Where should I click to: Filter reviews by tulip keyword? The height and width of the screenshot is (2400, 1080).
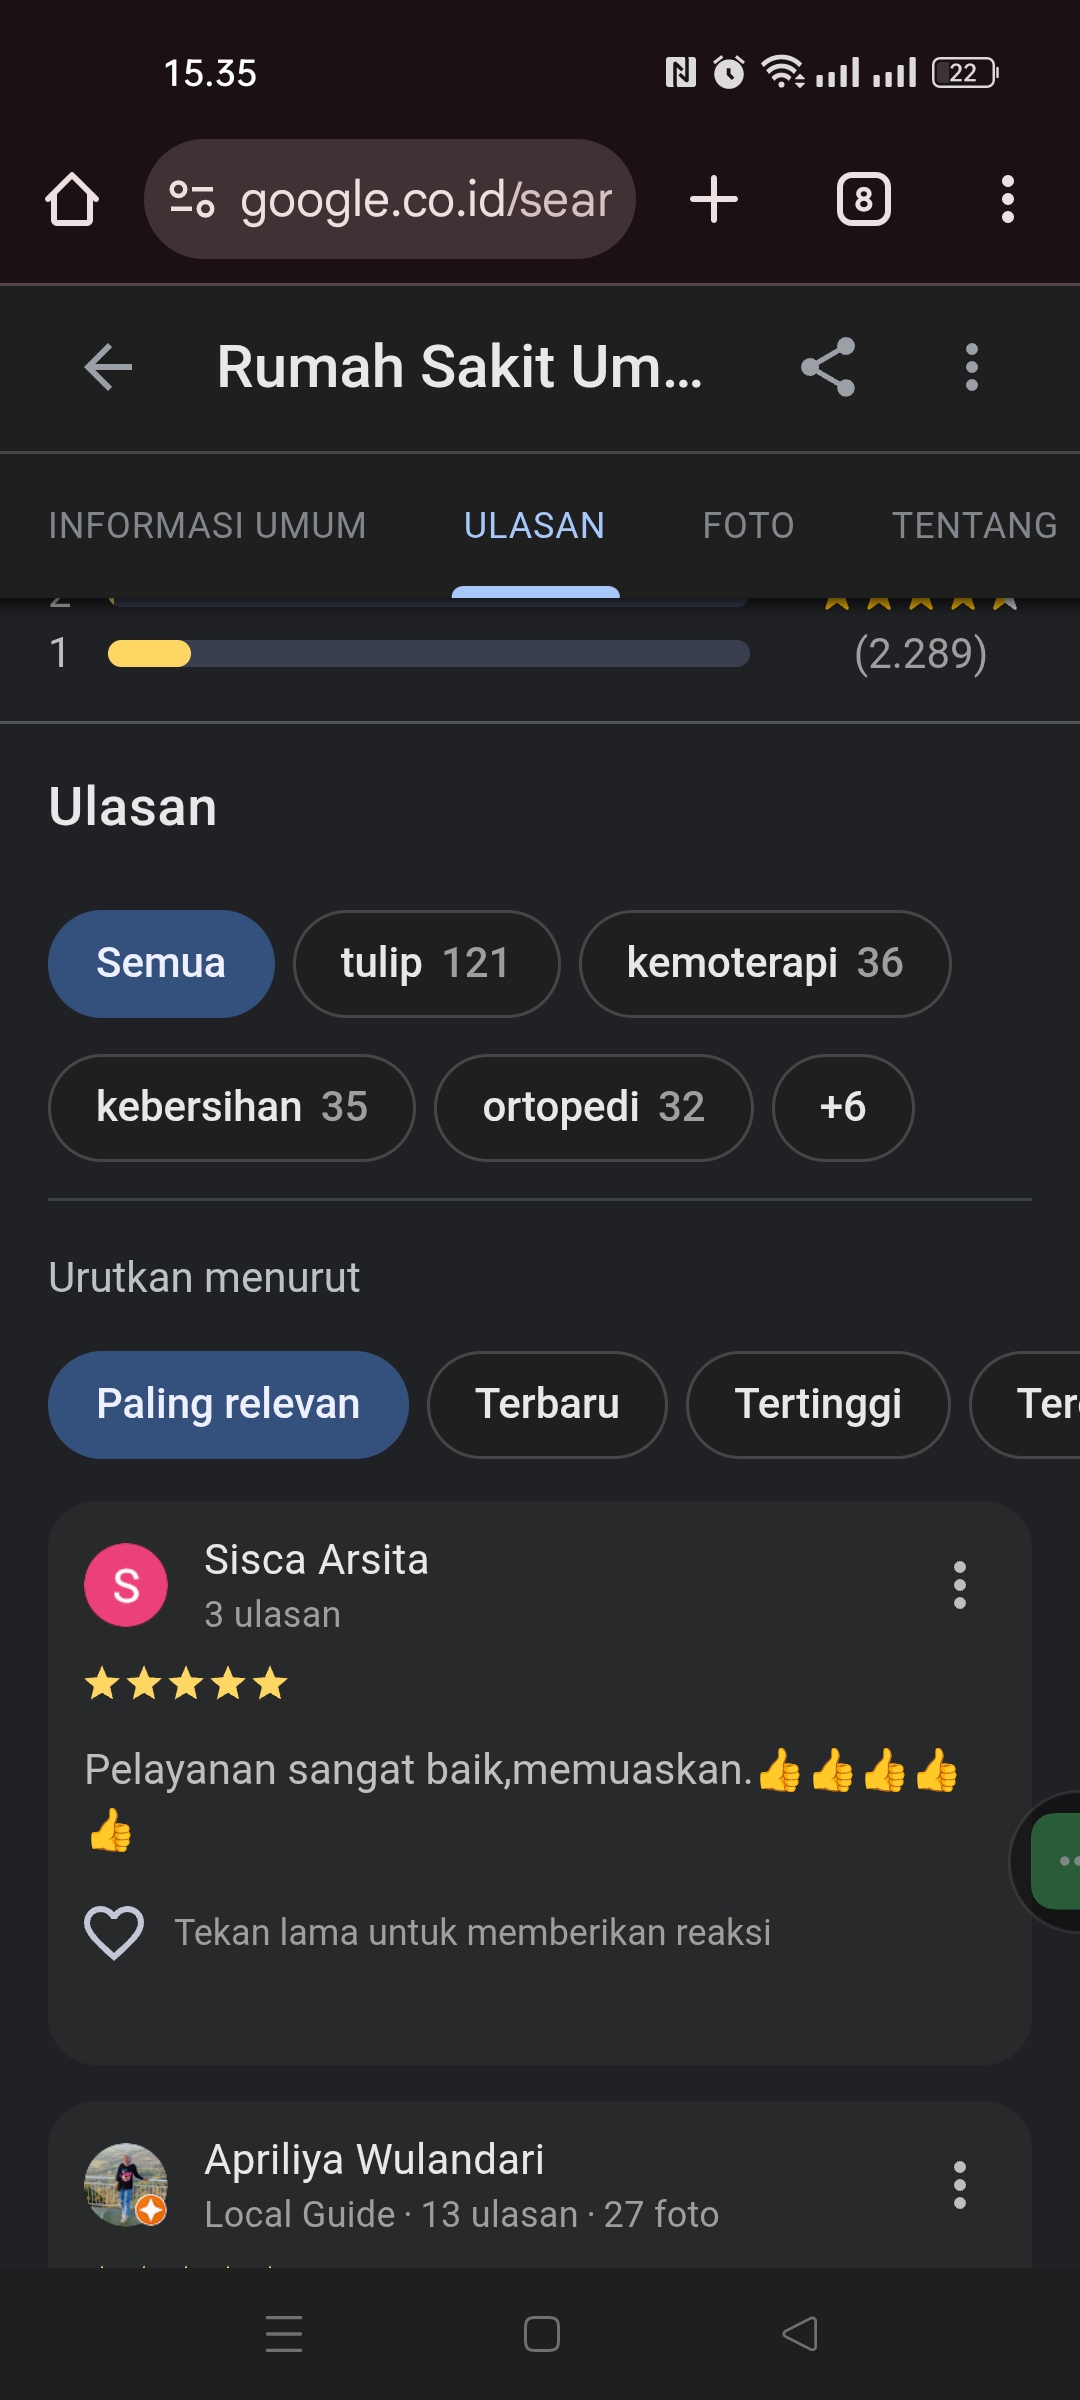[x=426, y=963]
